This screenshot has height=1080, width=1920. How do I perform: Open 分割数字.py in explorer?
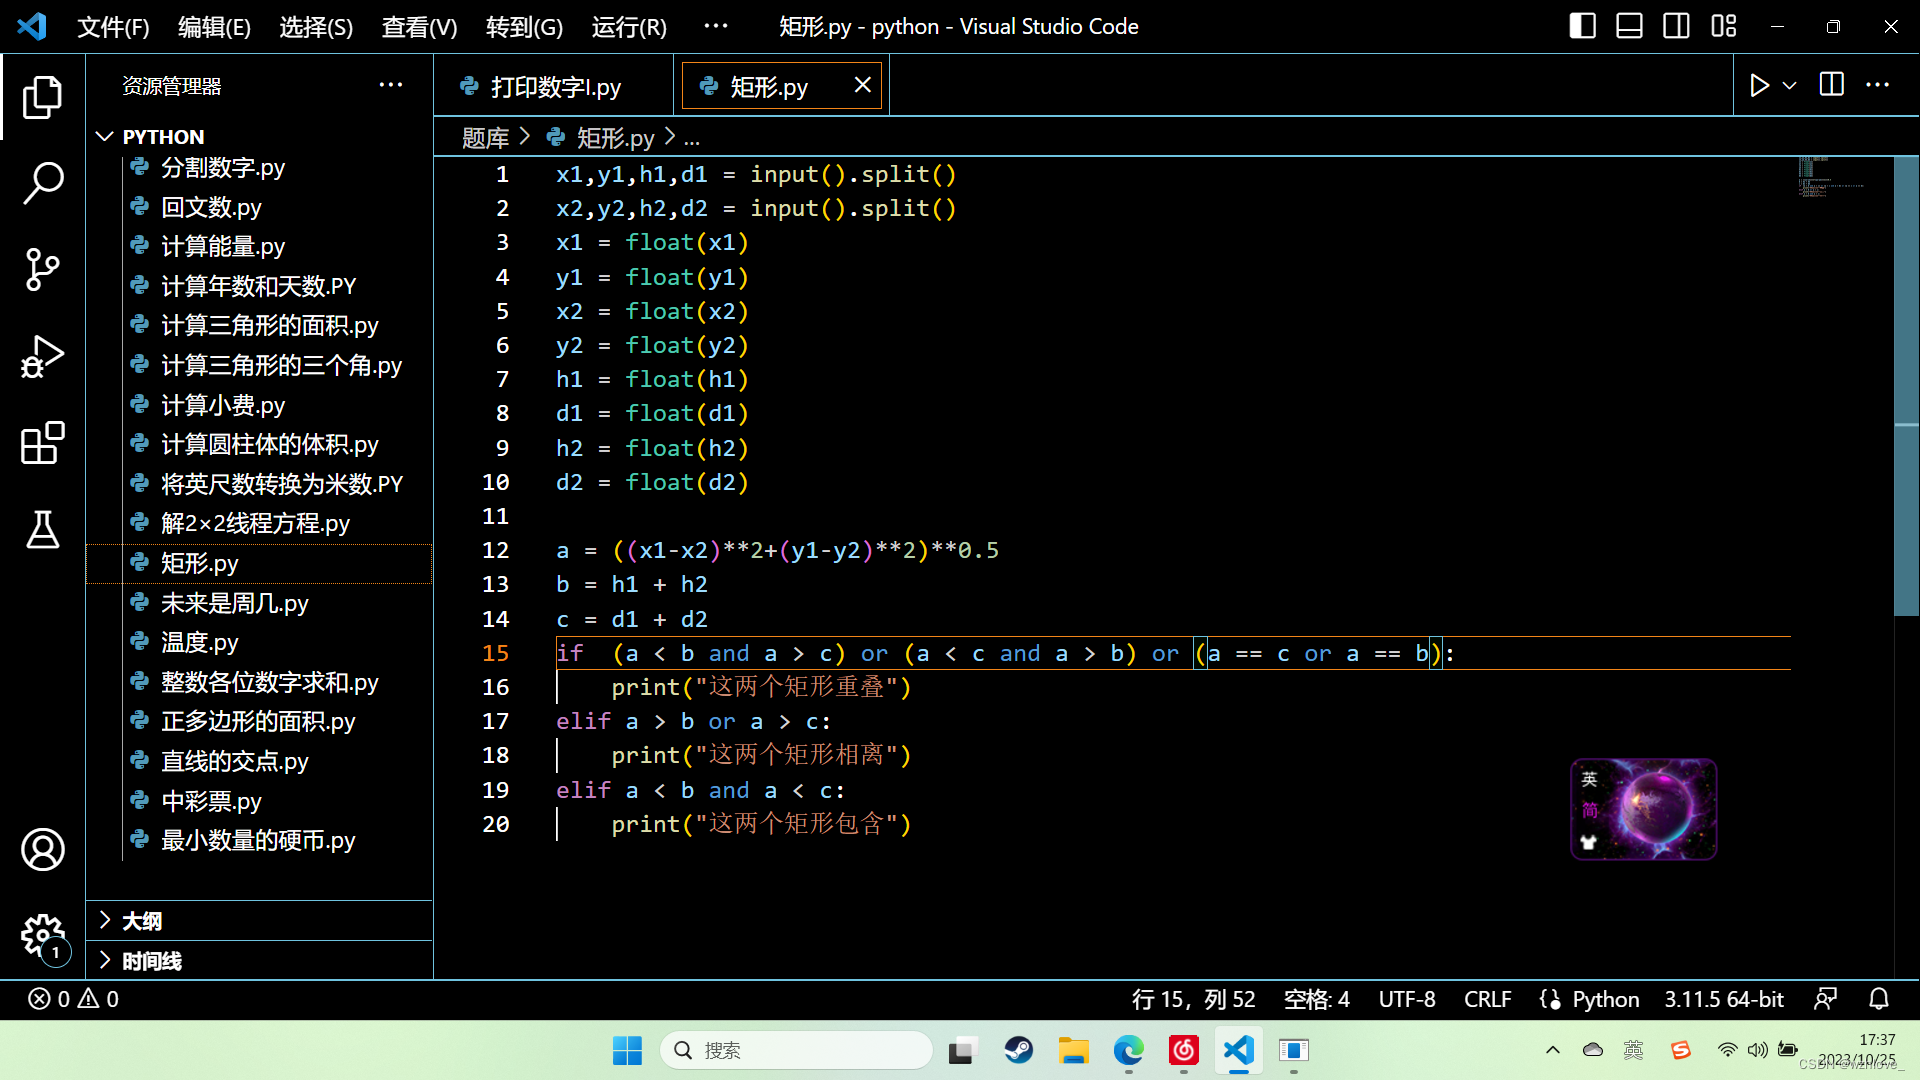[x=222, y=167]
